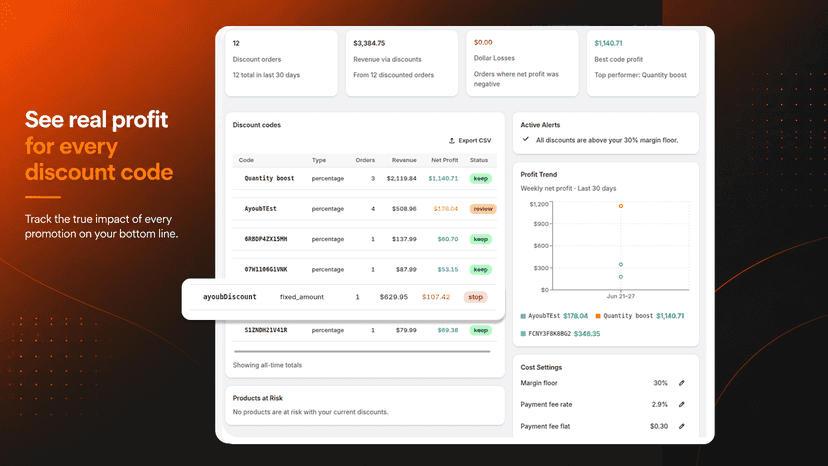Screen dimensions: 828x466
Task: Click the Revenue via discounts card
Action: click(x=402, y=63)
